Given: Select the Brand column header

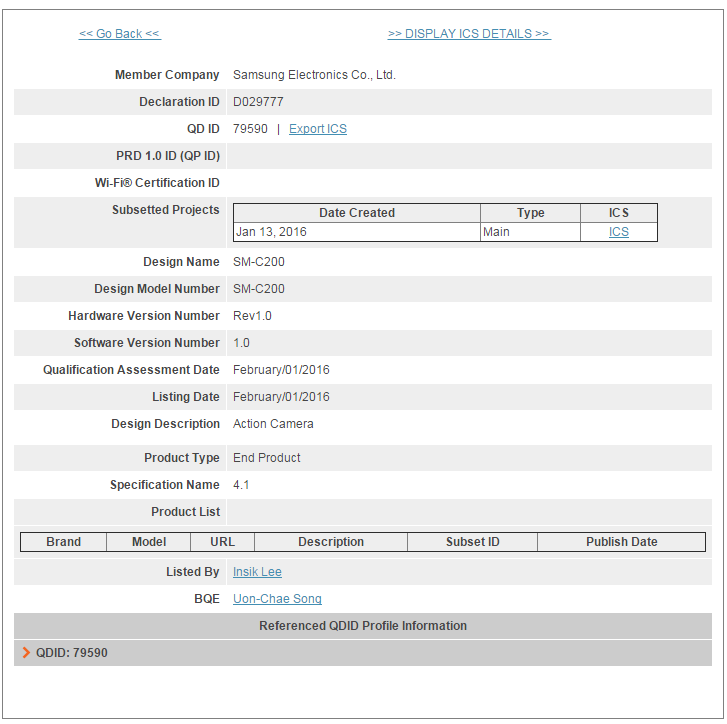Looking at the screenshot, I should pyautogui.click(x=63, y=542).
